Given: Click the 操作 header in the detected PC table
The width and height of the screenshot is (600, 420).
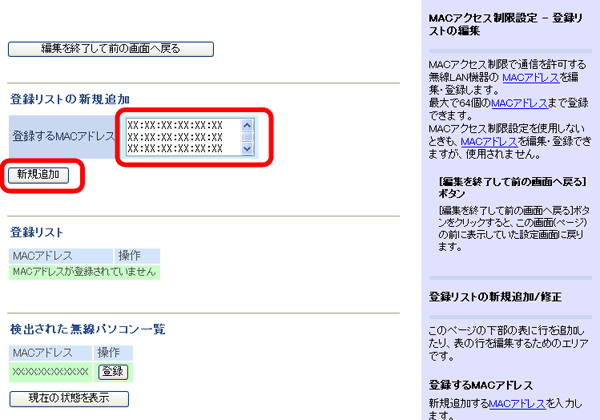Looking at the screenshot, I should point(113,353).
